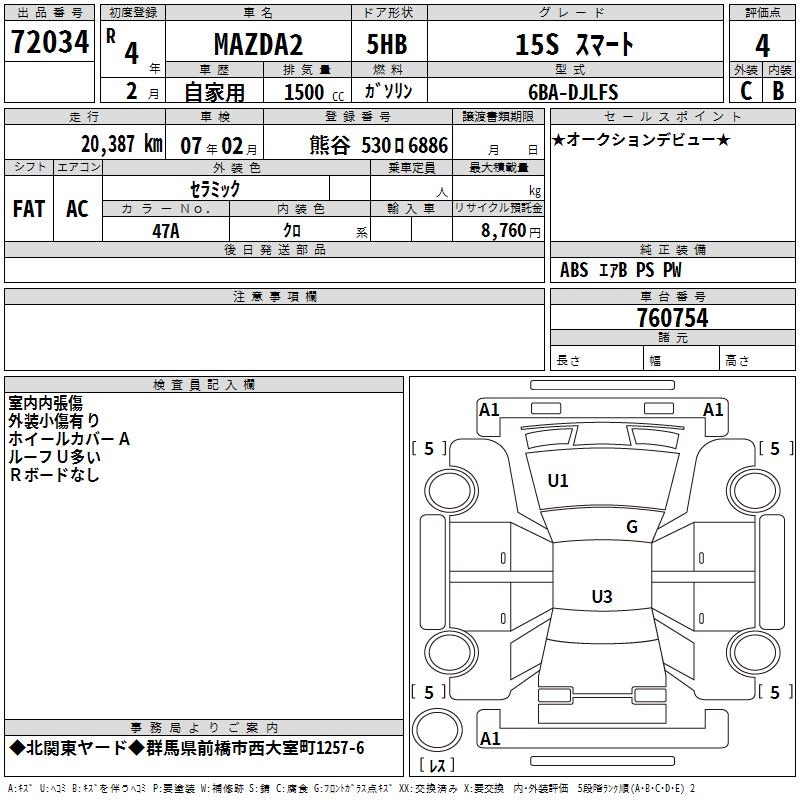Click the U3 dent mark on roof
Image resolution: width=800 pixels, height=800 pixels.
602,596
